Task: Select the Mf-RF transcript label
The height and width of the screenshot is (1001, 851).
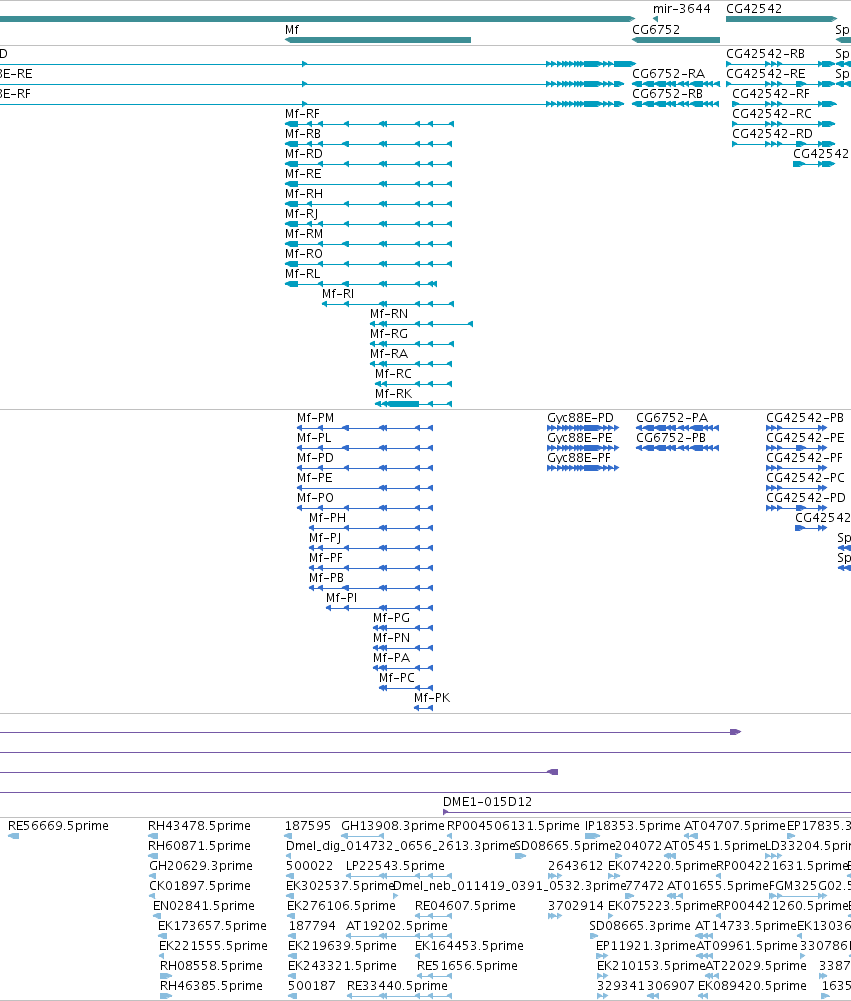Action: 302,114
